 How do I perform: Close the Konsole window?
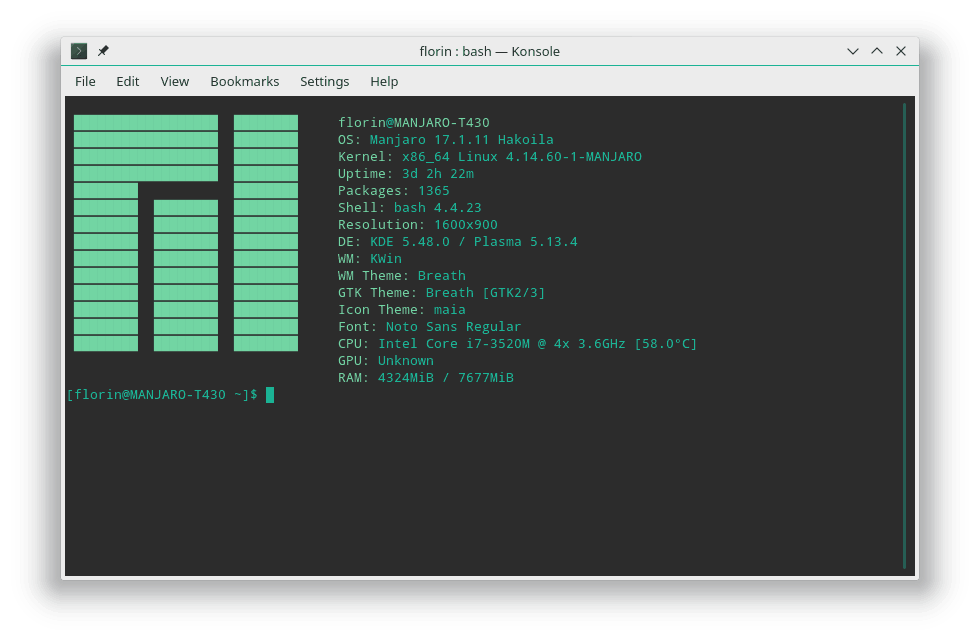tap(900, 51)
